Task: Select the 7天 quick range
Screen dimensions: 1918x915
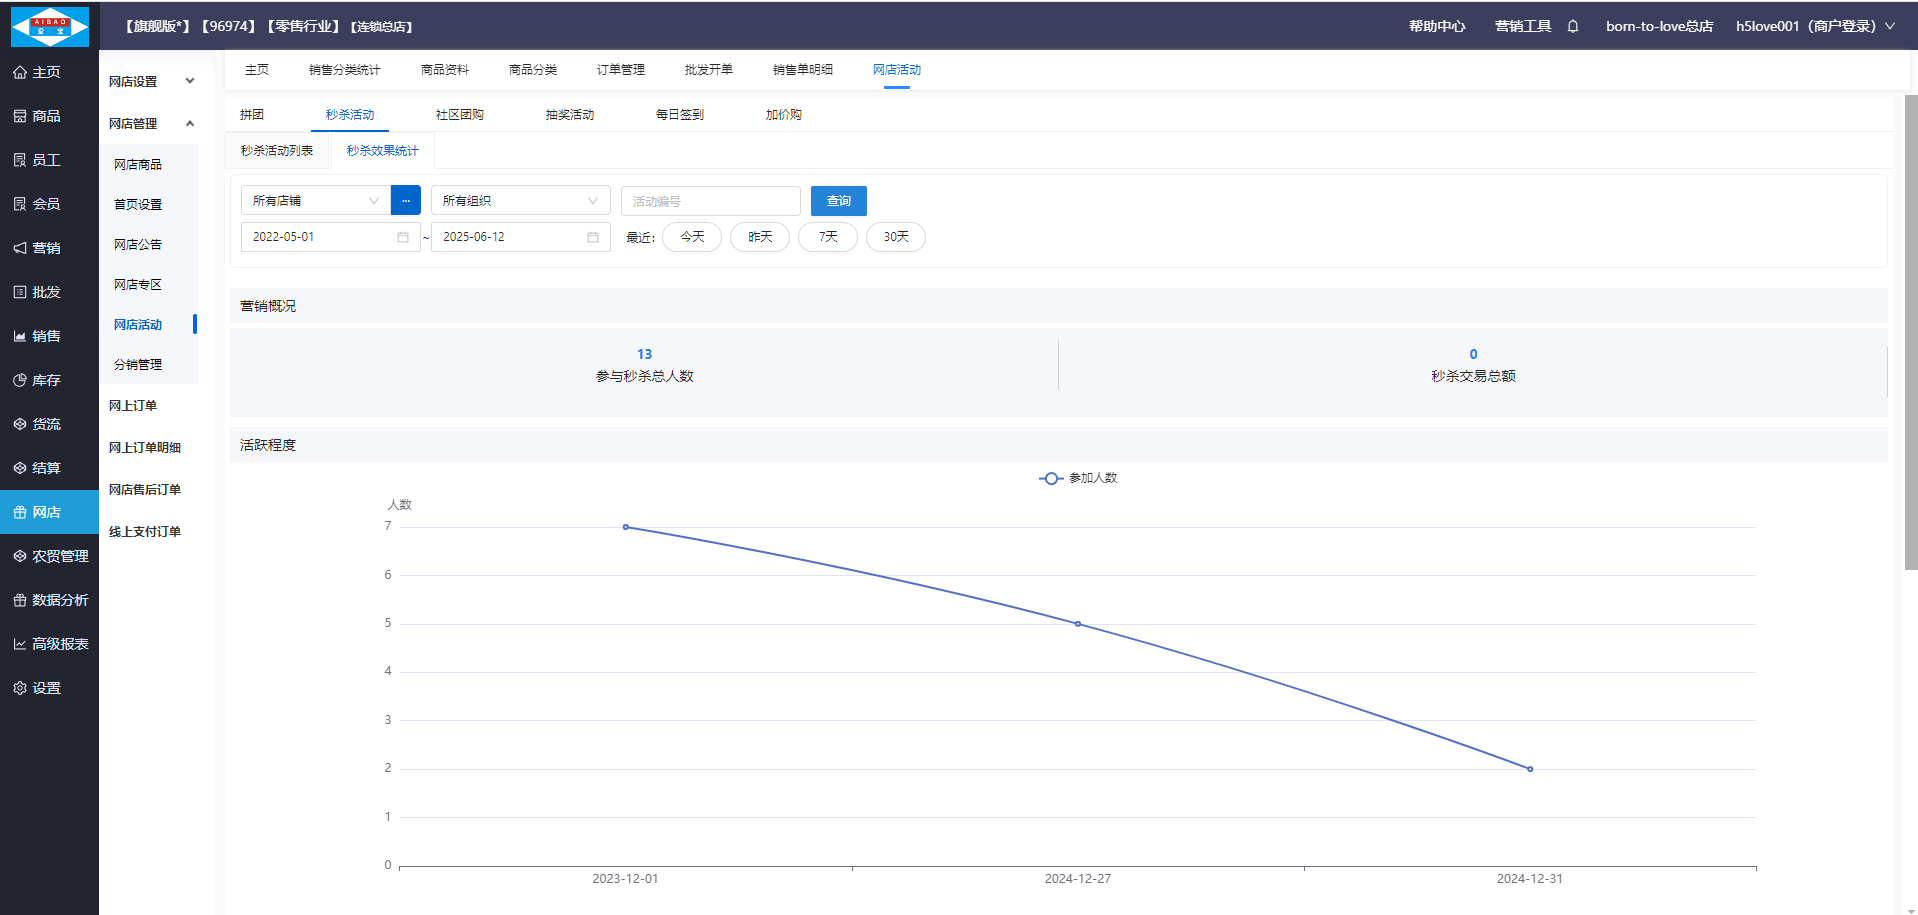Action: (x=828, y=237)
